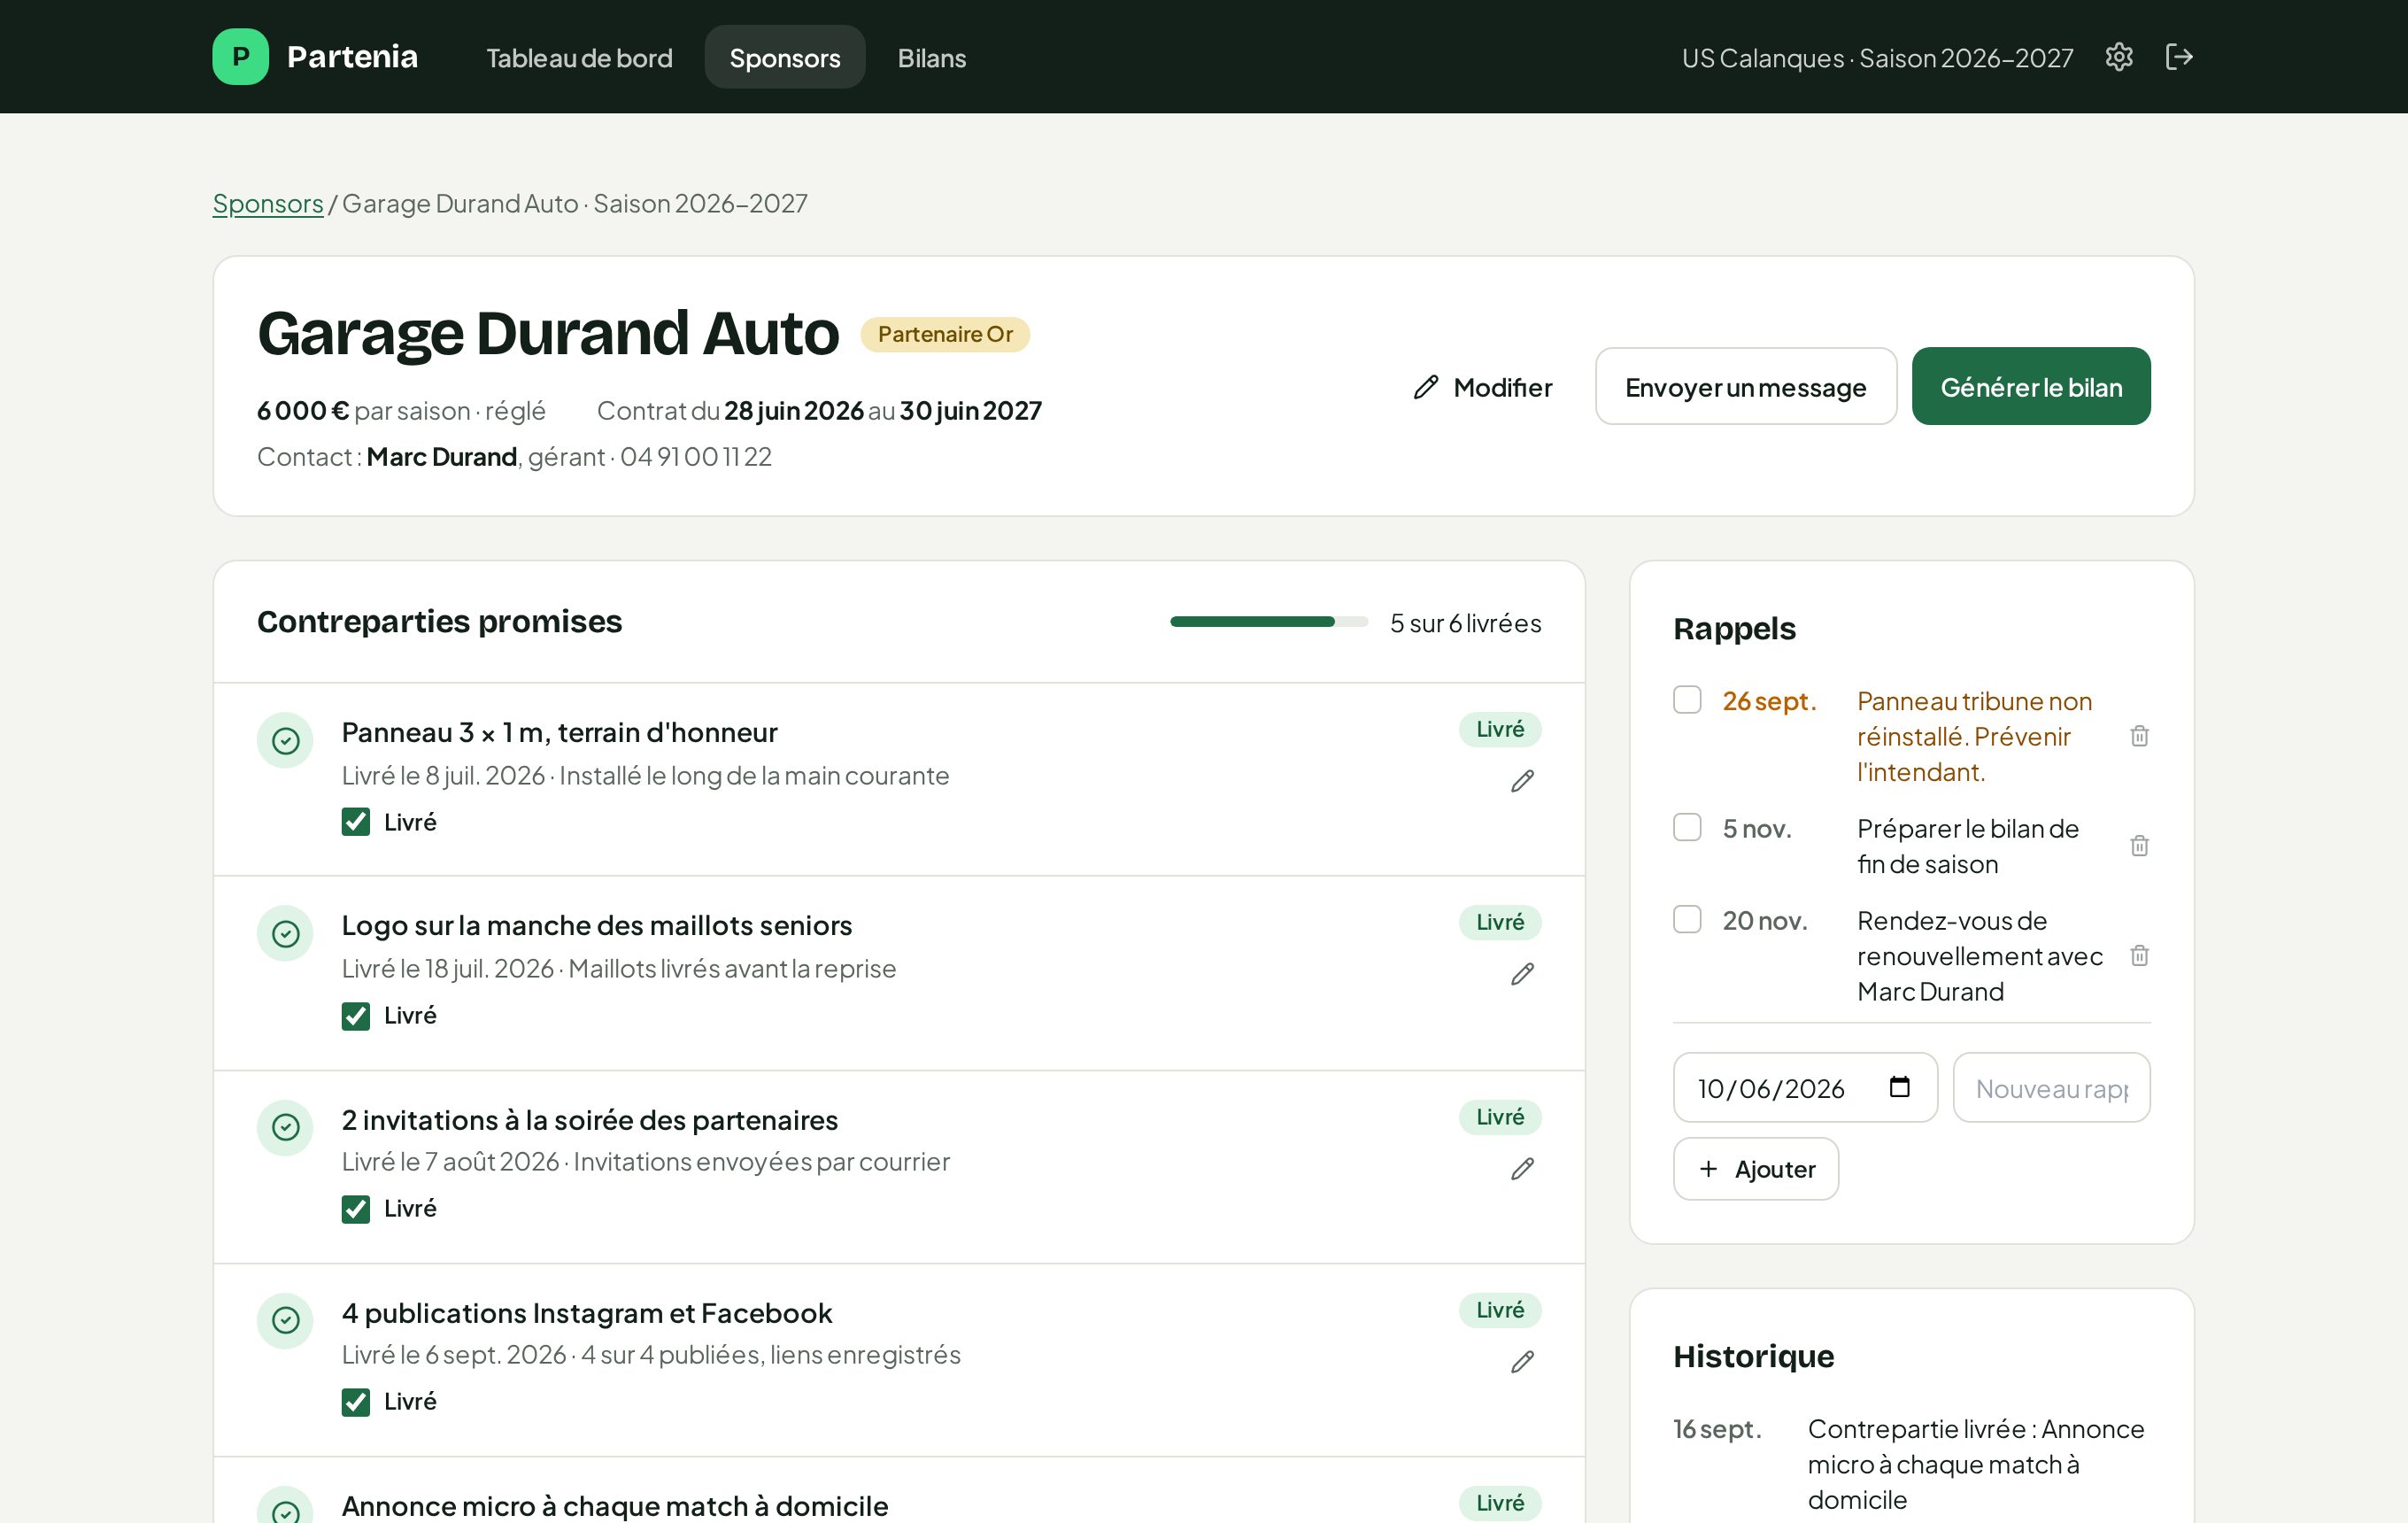The image size is (2408, 1523).
Task: Focus the 10/06/2026 date field
Action: (x=1805, y=1087)
